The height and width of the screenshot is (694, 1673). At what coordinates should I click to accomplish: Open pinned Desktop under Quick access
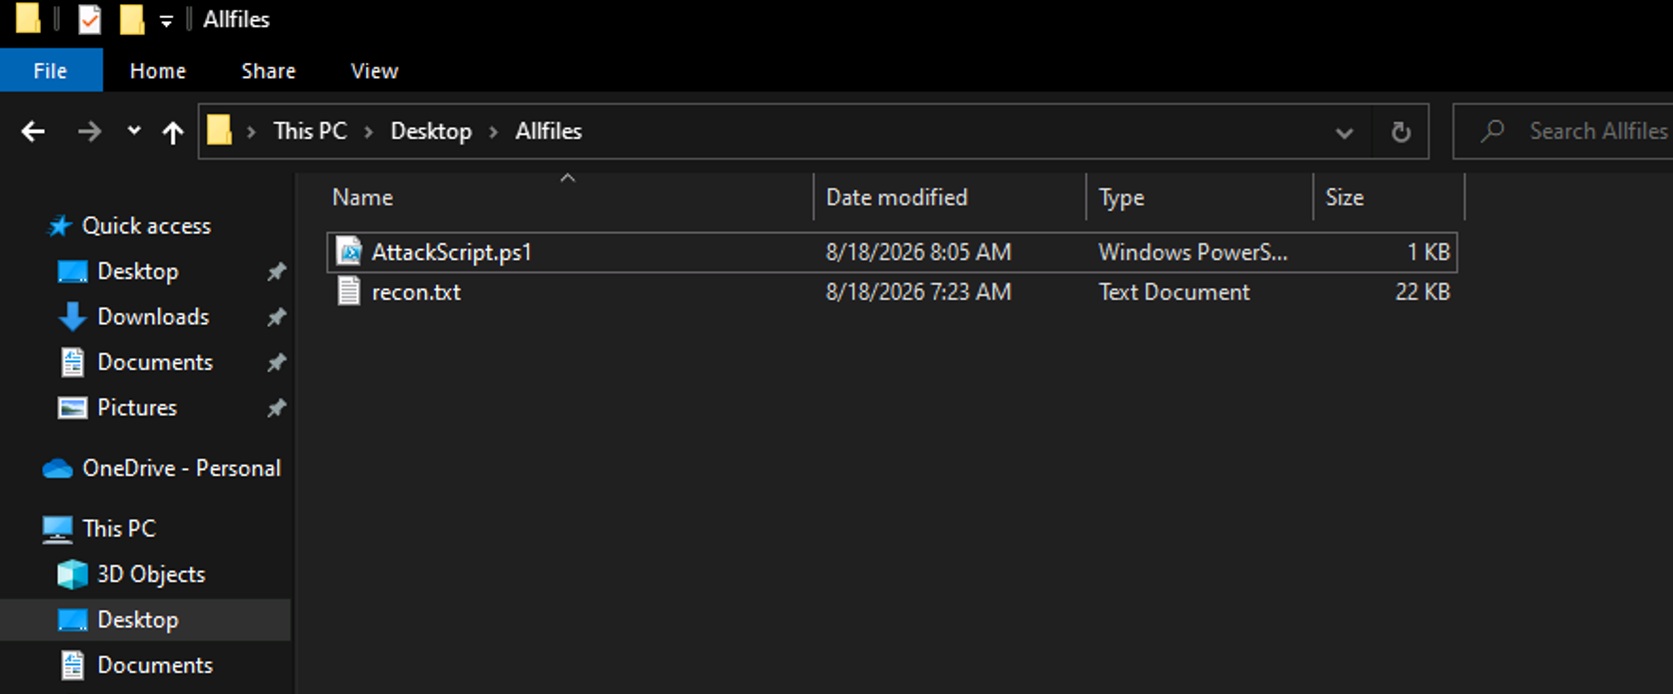tap(137, 271)
